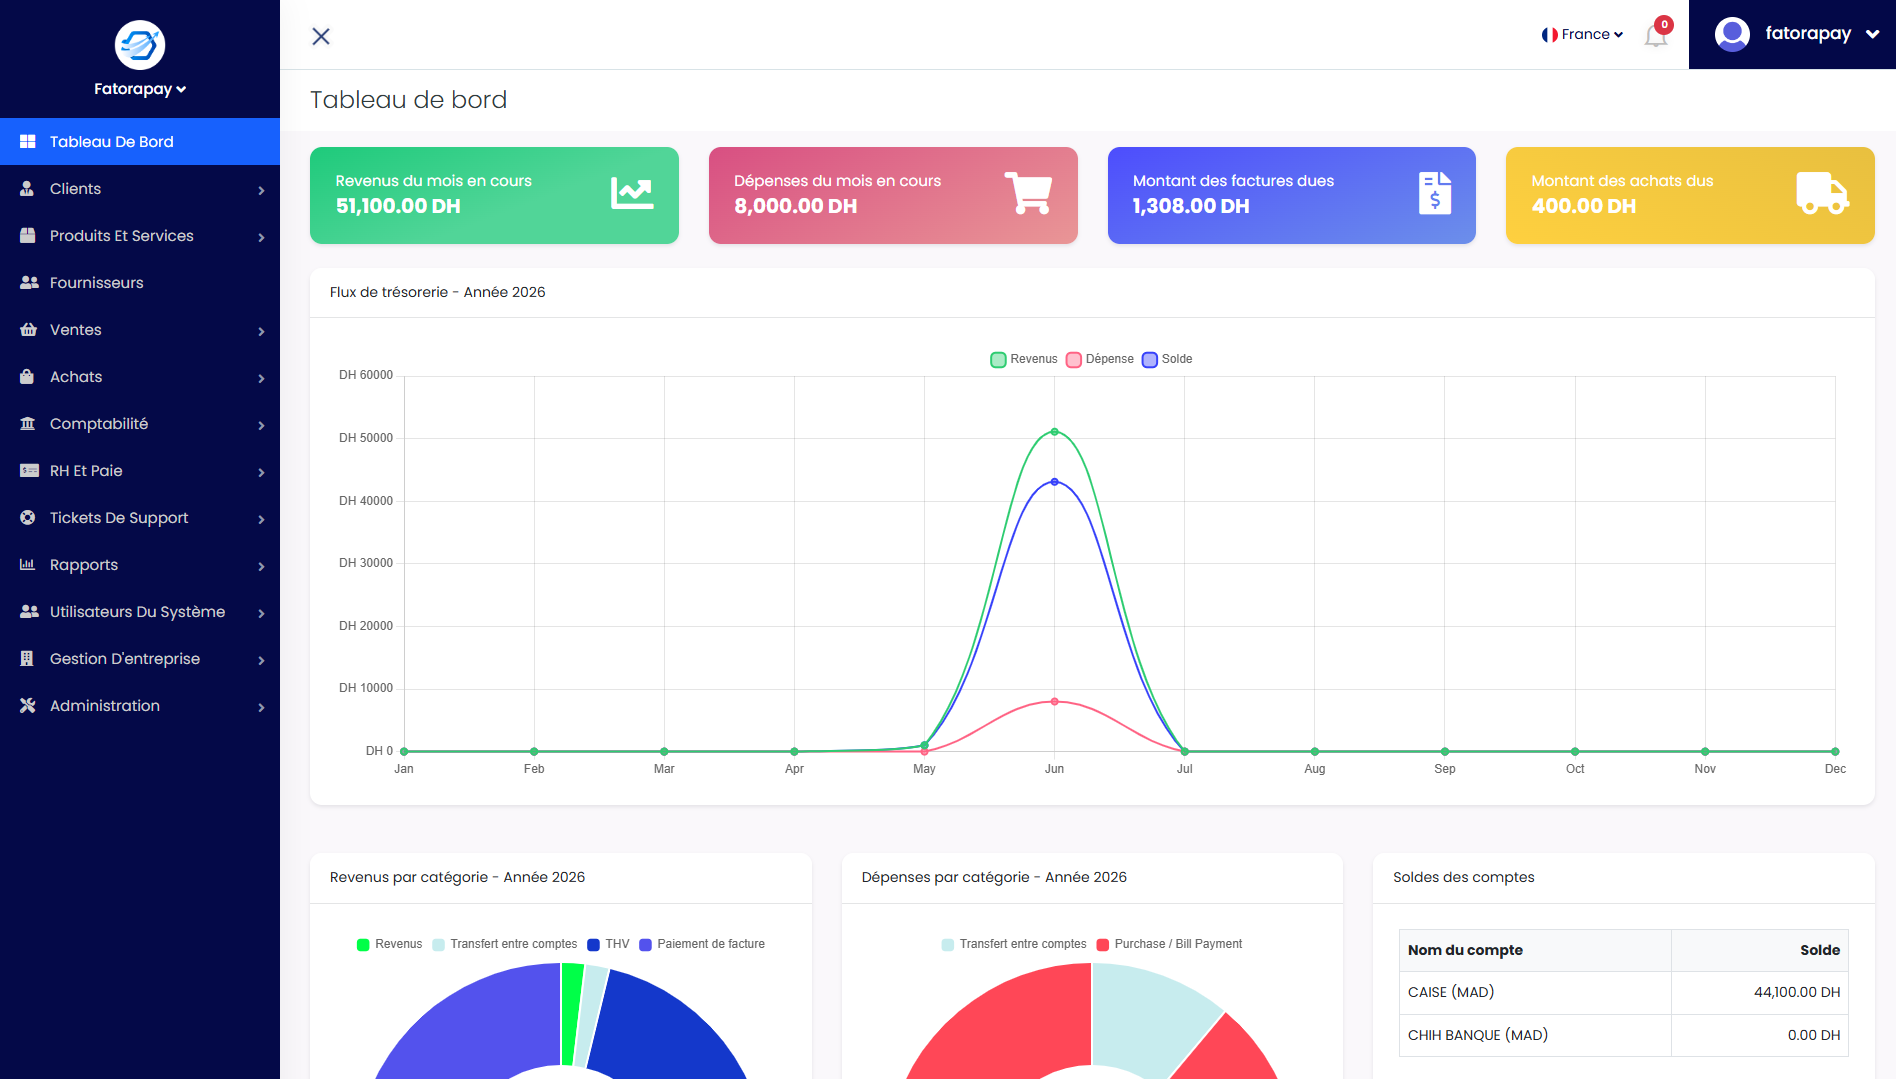Open Montant des achats dus card

[1690, 195]
